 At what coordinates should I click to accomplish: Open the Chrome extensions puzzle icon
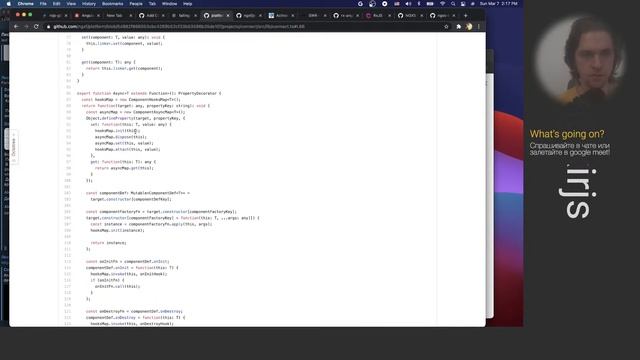click(x=458, y=27)
